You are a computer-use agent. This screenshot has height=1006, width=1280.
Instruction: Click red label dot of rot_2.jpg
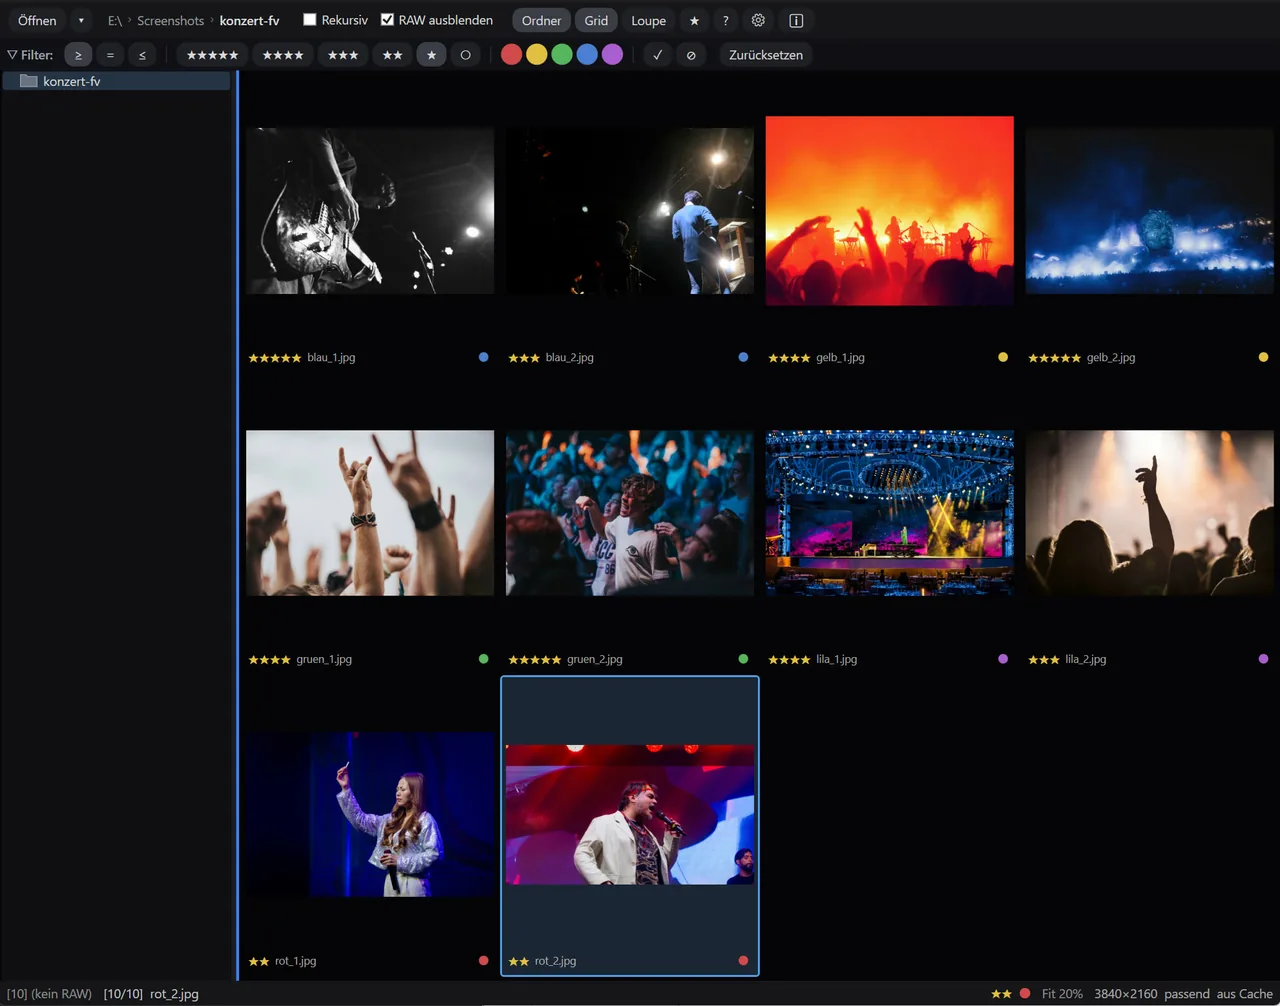pyautogui.click(x=743, y=961)
